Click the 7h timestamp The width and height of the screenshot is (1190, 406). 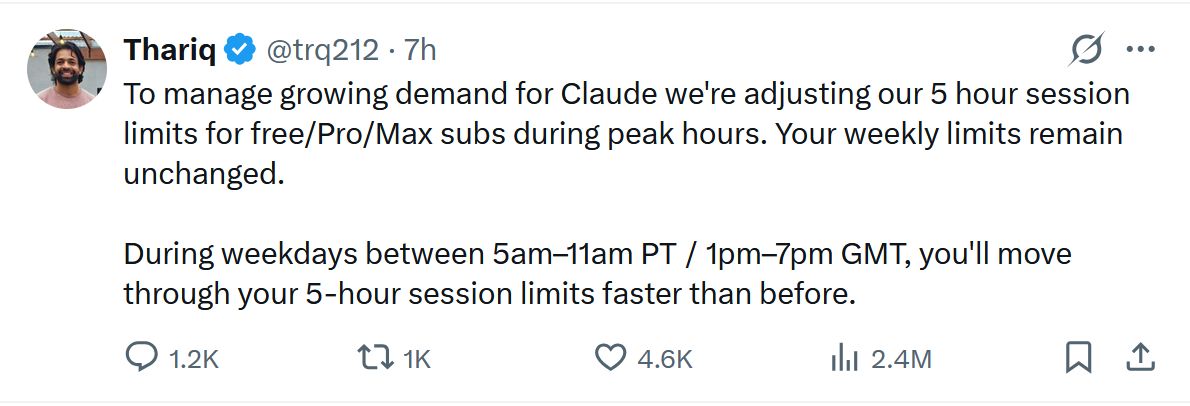coord(420,48)
